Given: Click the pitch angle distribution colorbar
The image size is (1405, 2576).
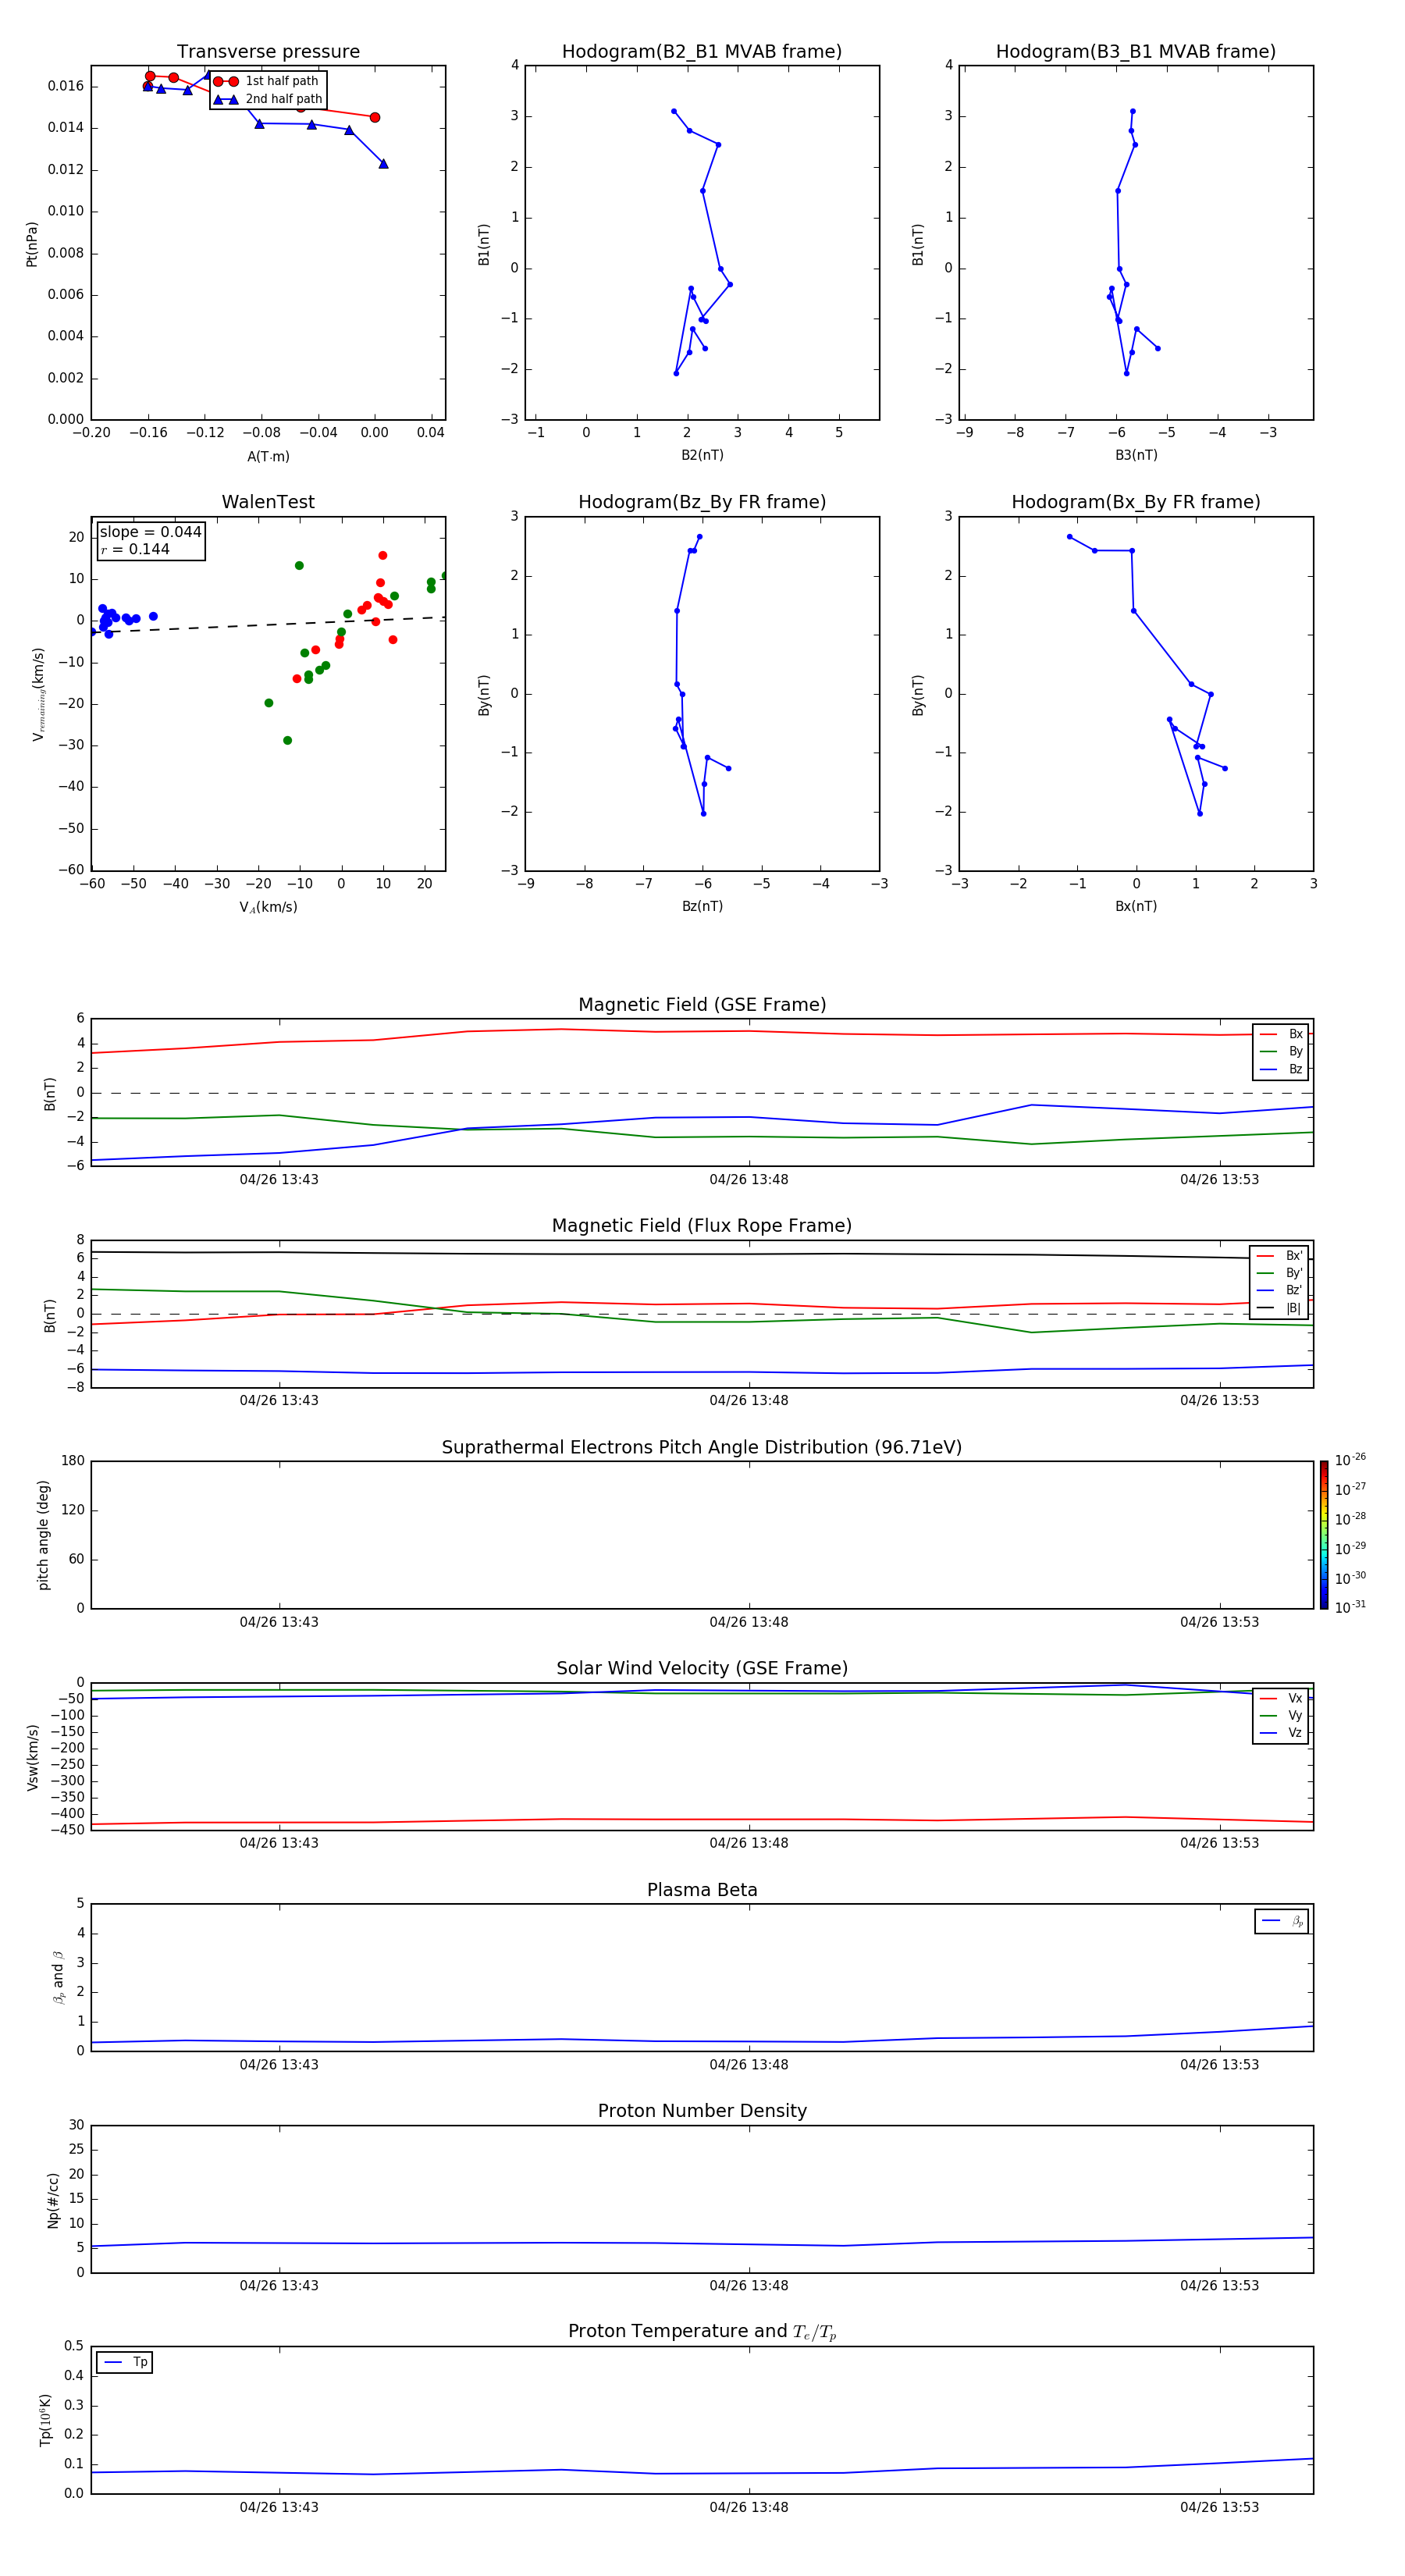Looking at the screenshot, I should [x=1324, y=1535].
